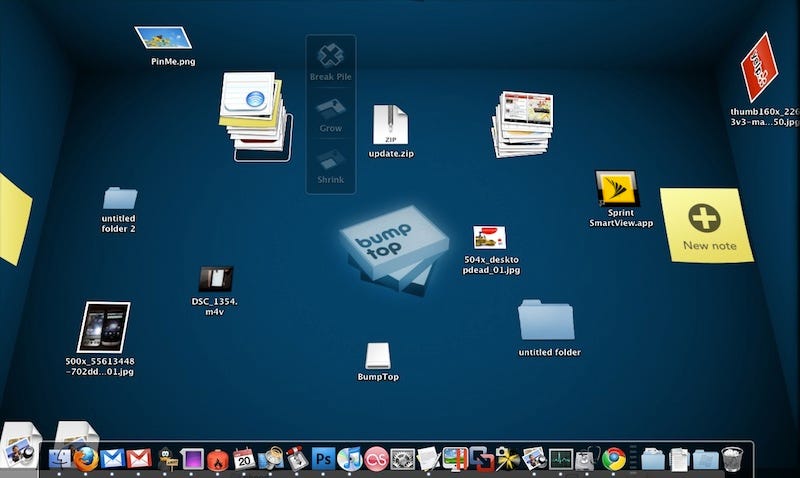The image size is (800, 478).
Task: Select the Sprint SmartView.app icon
Action: 617,188
